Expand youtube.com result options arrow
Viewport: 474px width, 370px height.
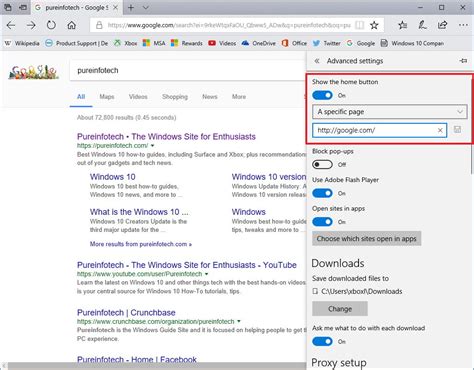[x=207, y=274]
